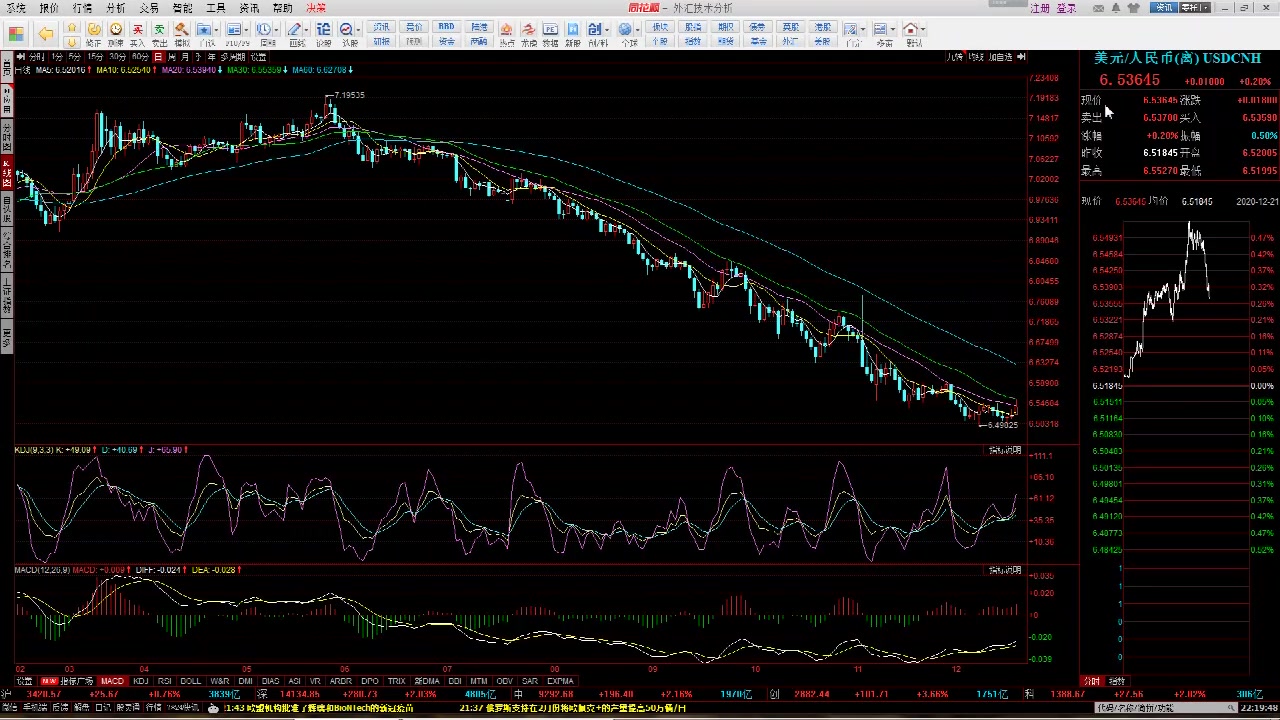
Task: Click the F10/F9 info icon
Action: coord(234,29)
